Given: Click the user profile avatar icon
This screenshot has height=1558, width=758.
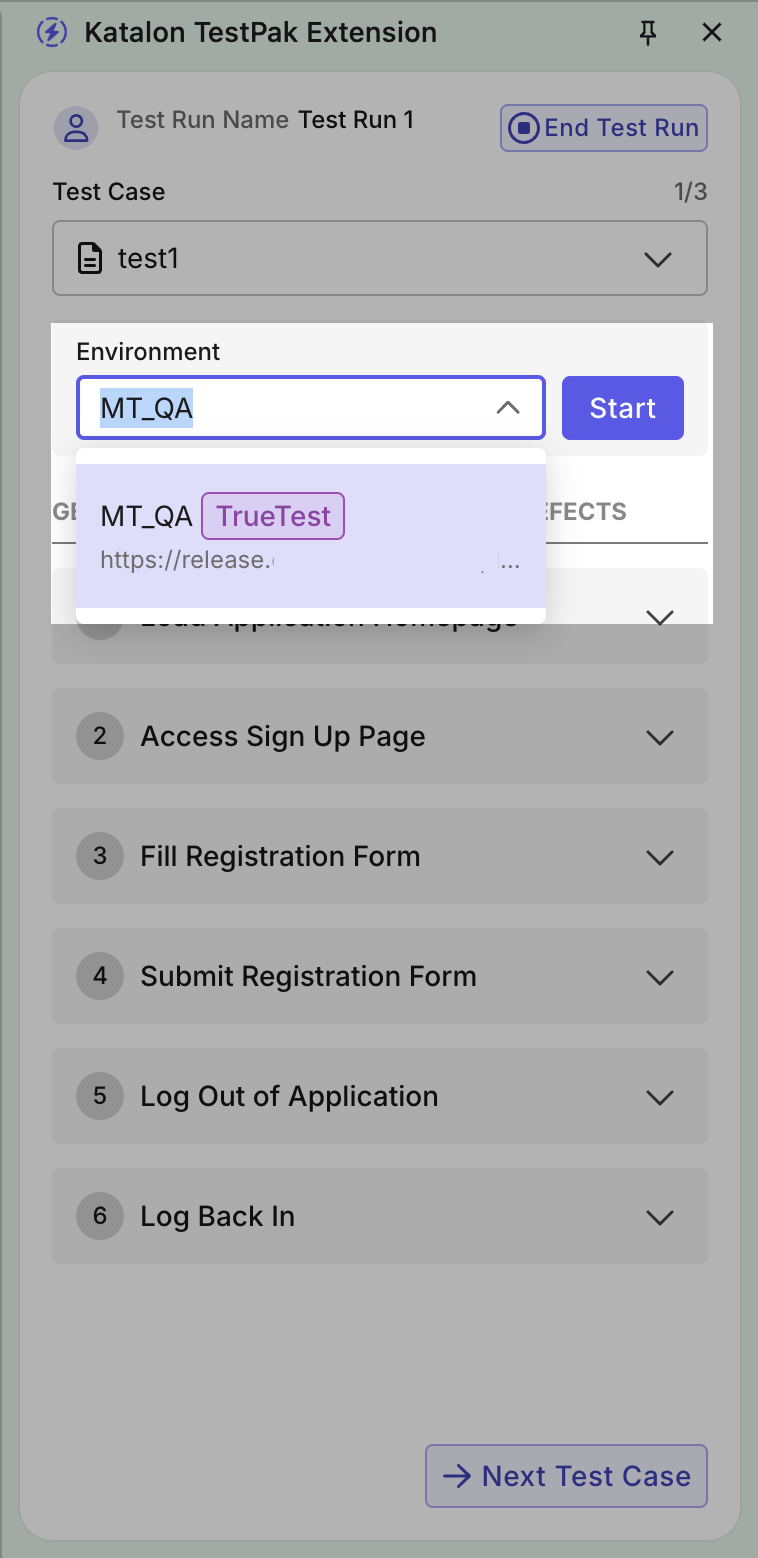Looking at the screenshot, I should [x=76, y=127].
